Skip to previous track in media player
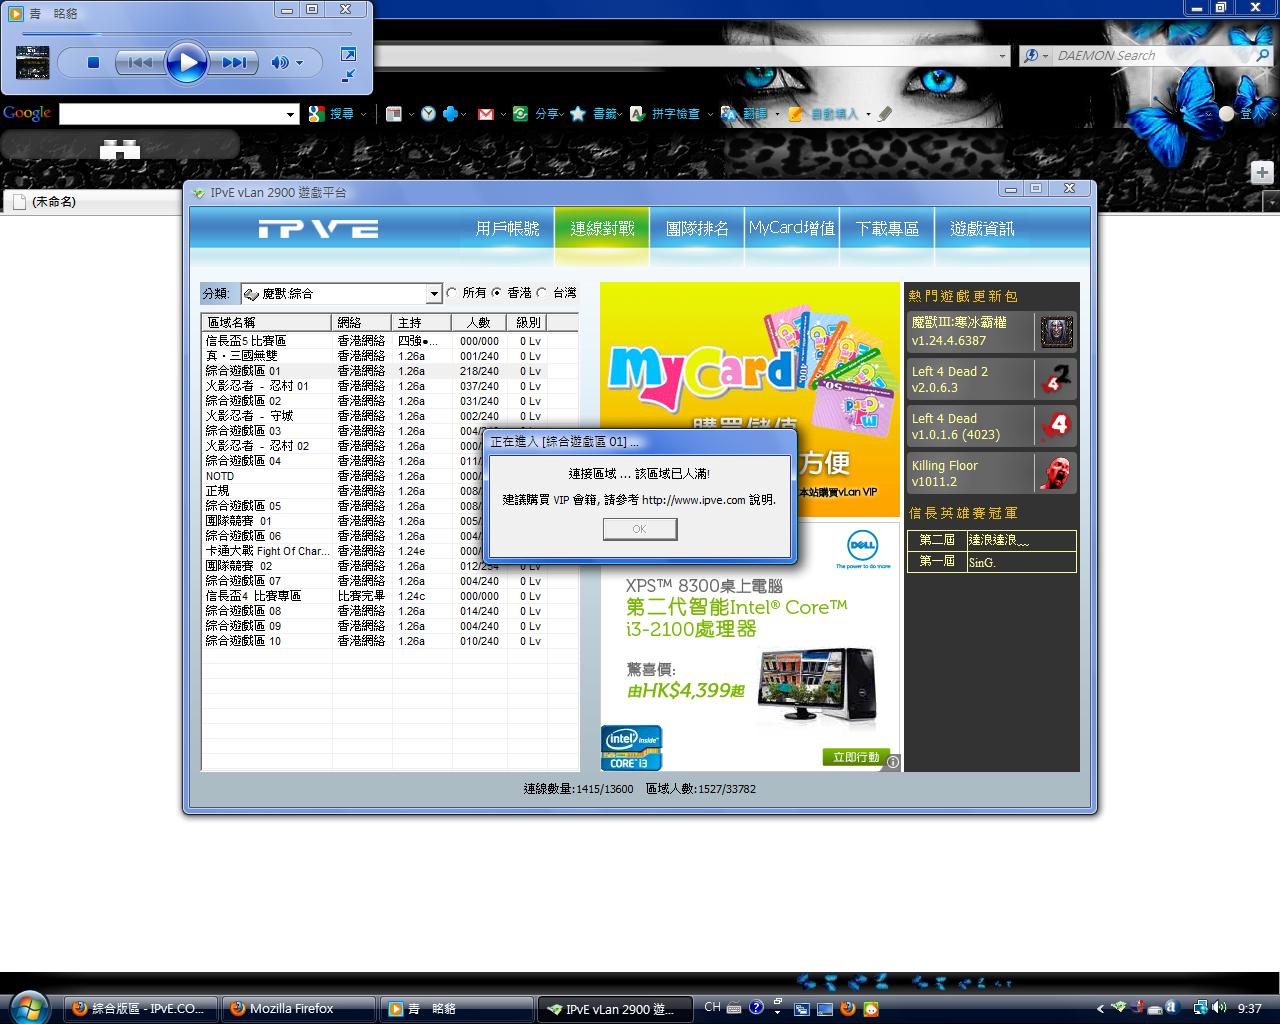This screenshot has width=1280, height=1024. pos(139,62)
